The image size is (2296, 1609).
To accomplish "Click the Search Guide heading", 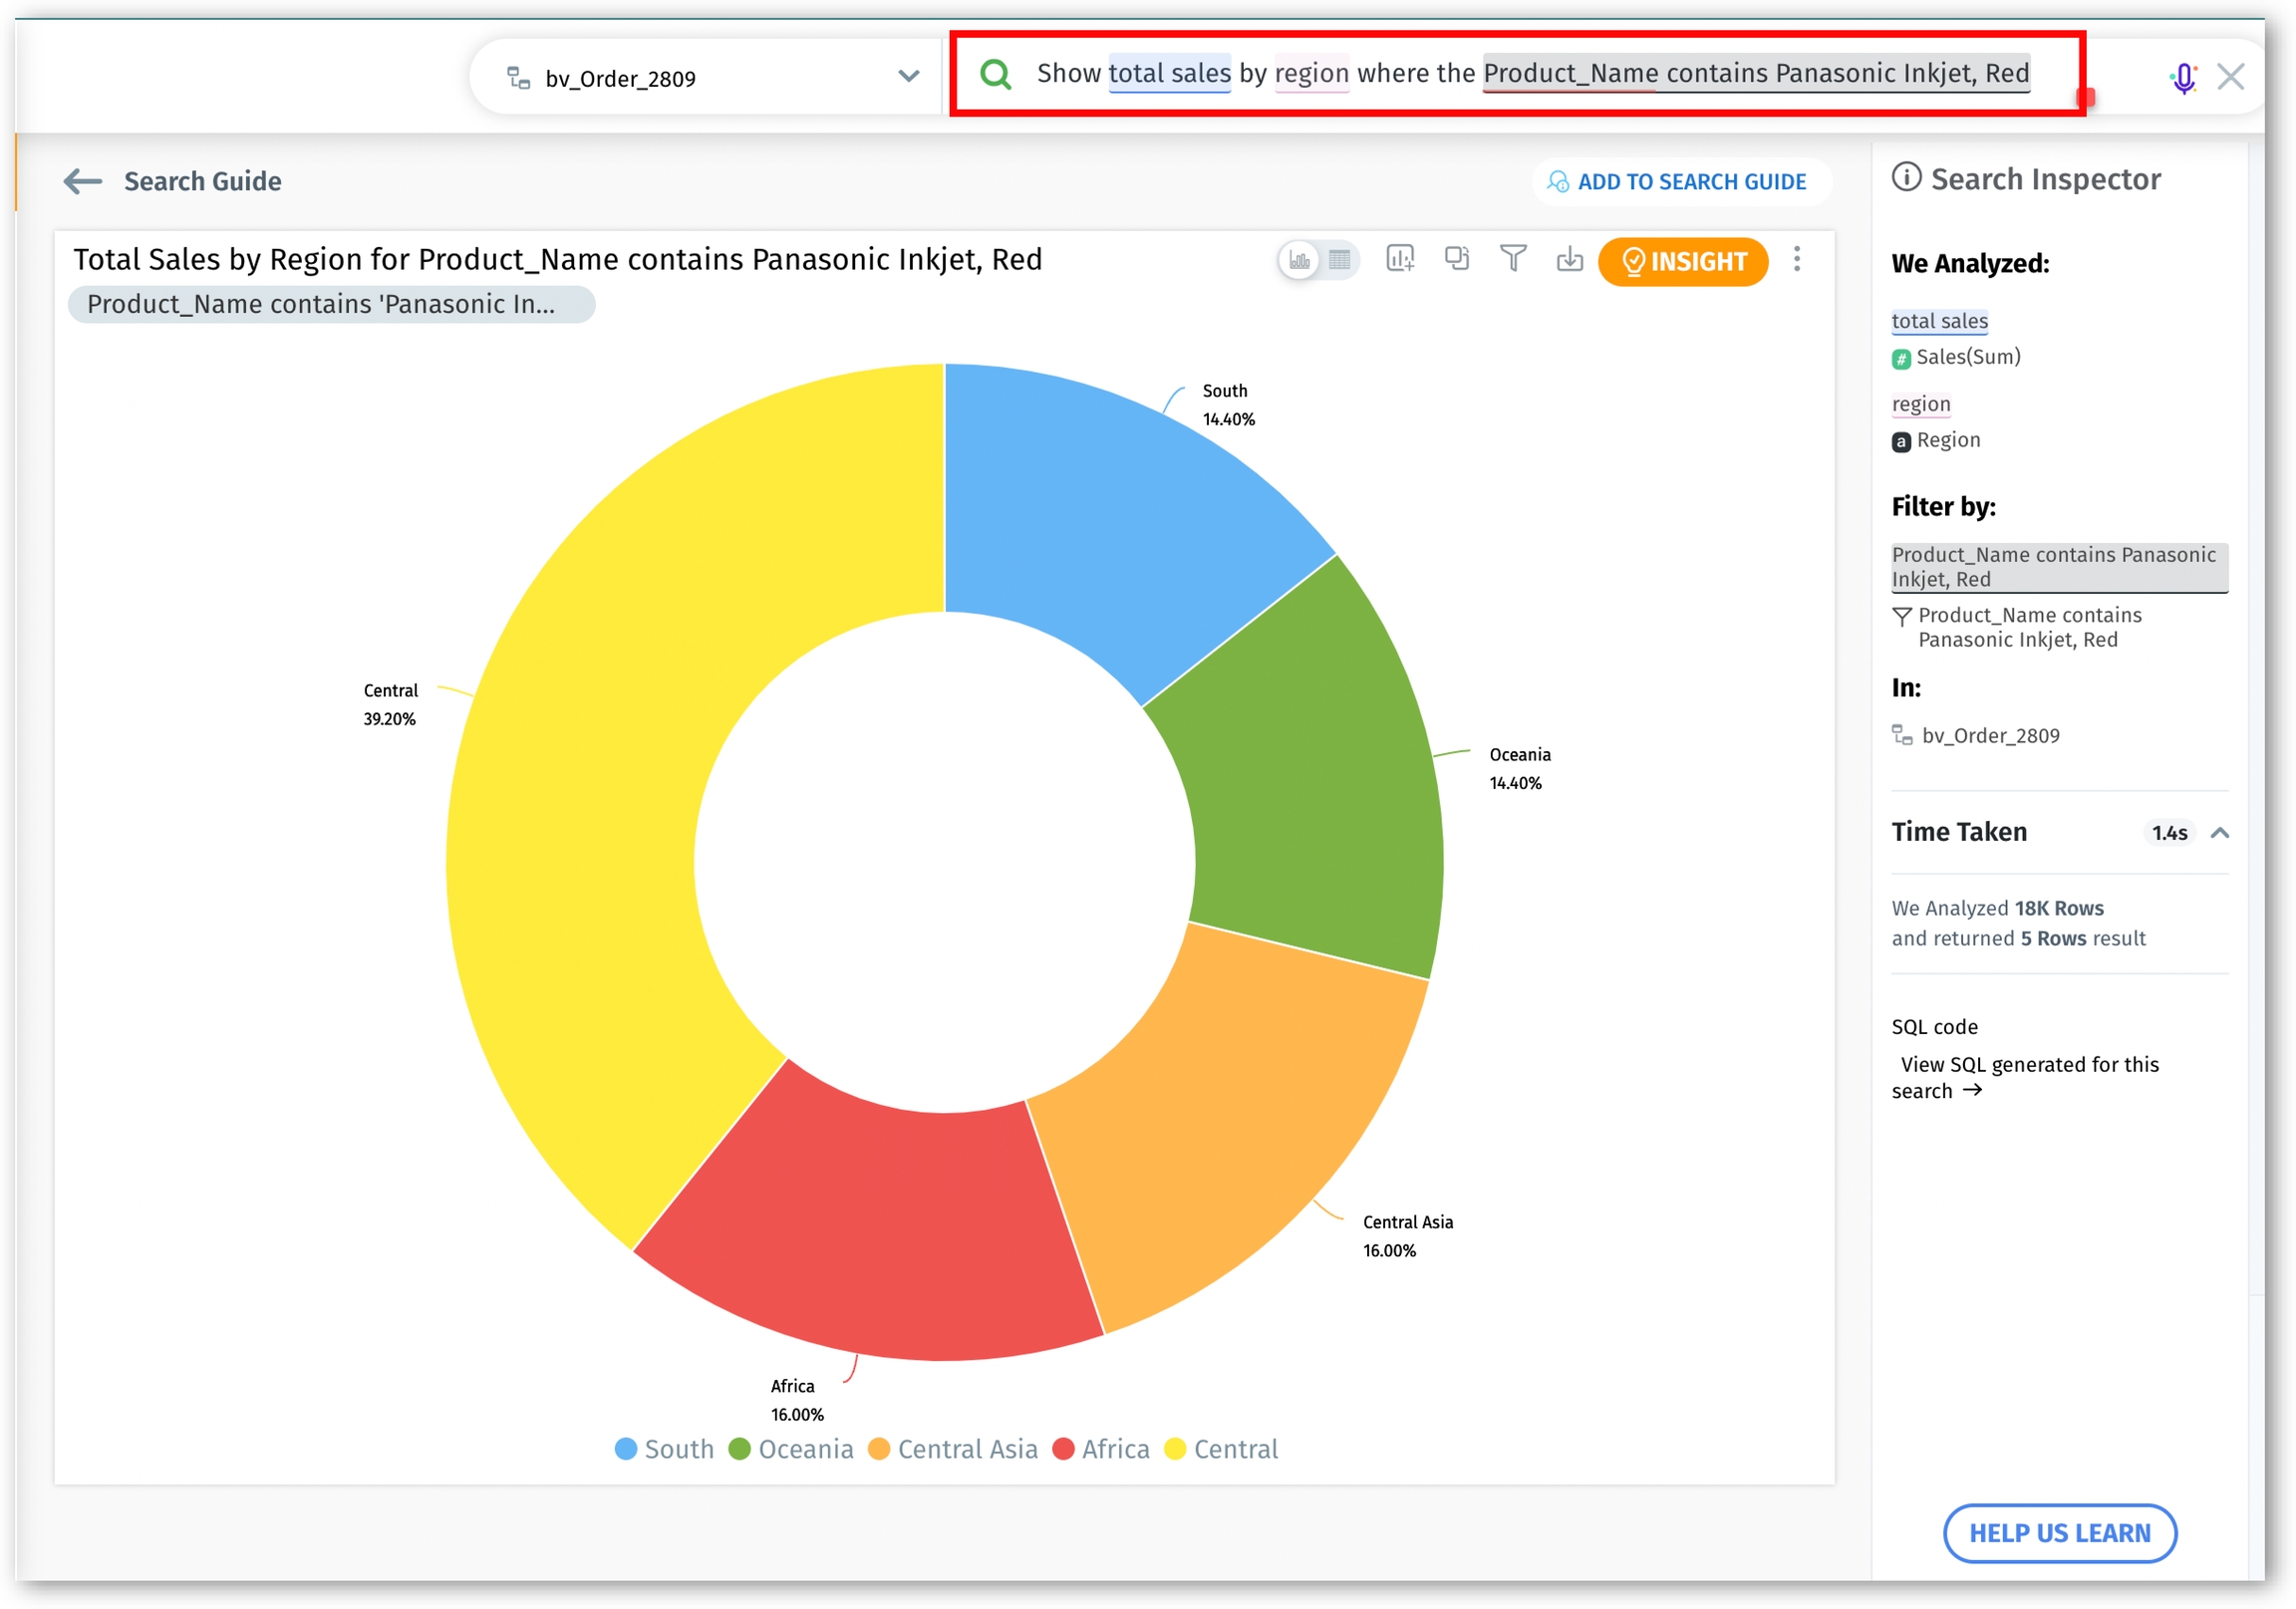I will (x=202, y=181).
